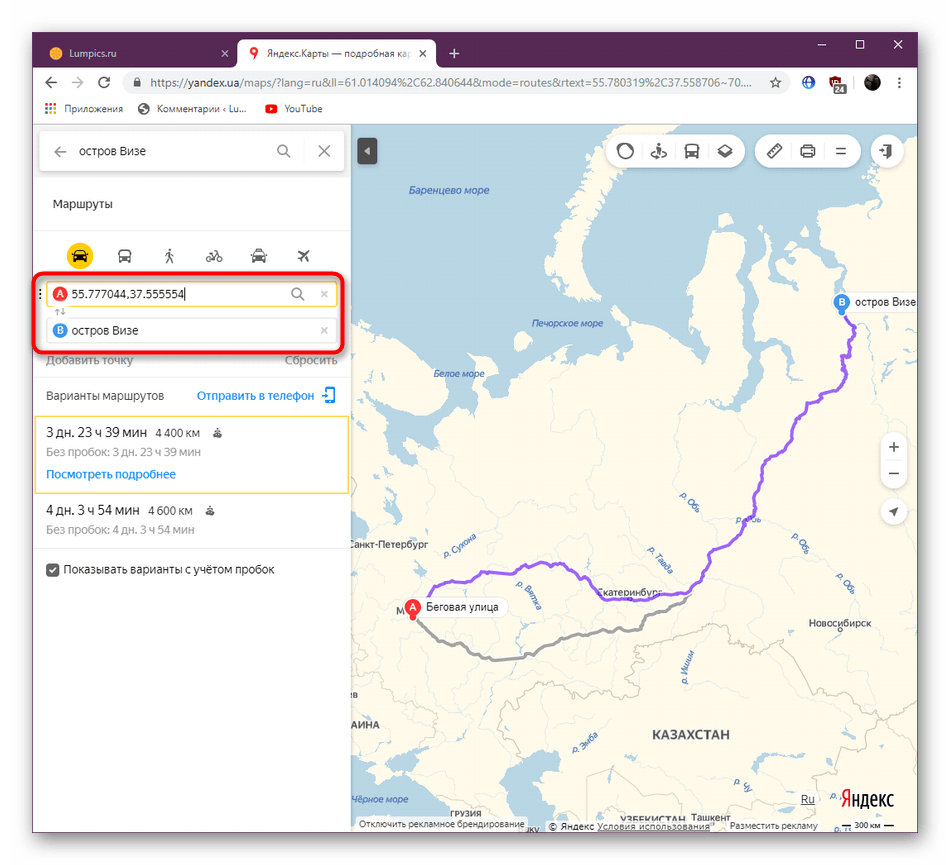The height and width of the screenshot is (865, 950).
Task: Open a new browser tab
Action: tap(454, 53)
